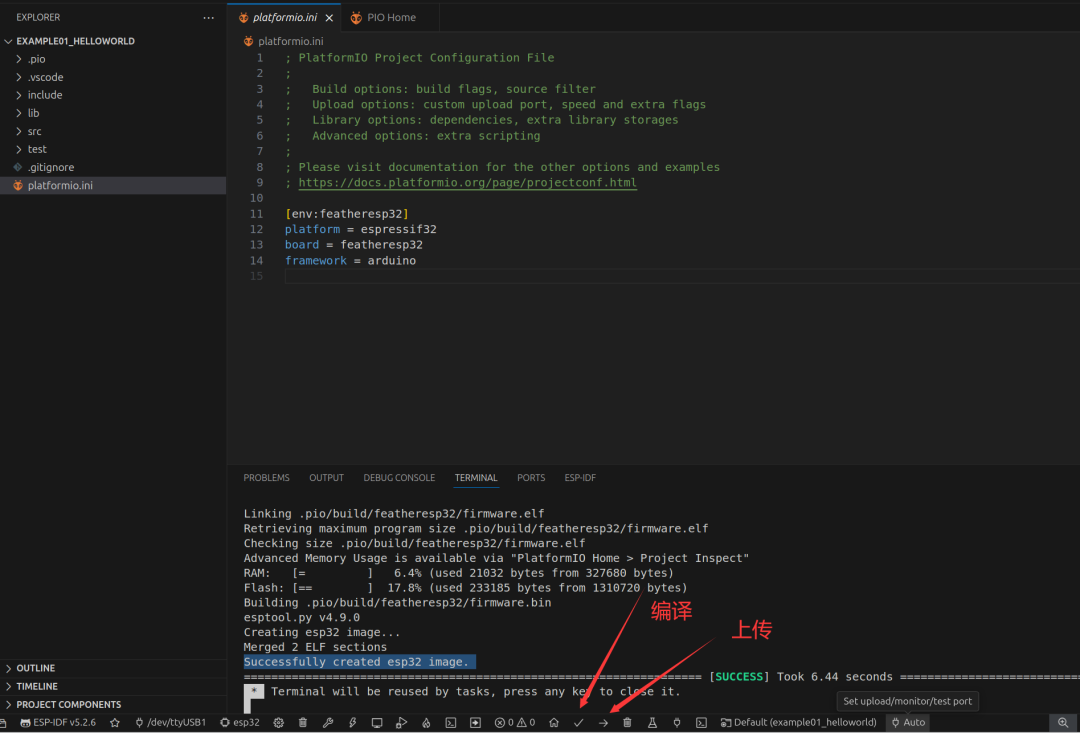This screenshot has width=1080, height=733.
Task: Close the platformio.ini editor tab
Action: (329, 18)
